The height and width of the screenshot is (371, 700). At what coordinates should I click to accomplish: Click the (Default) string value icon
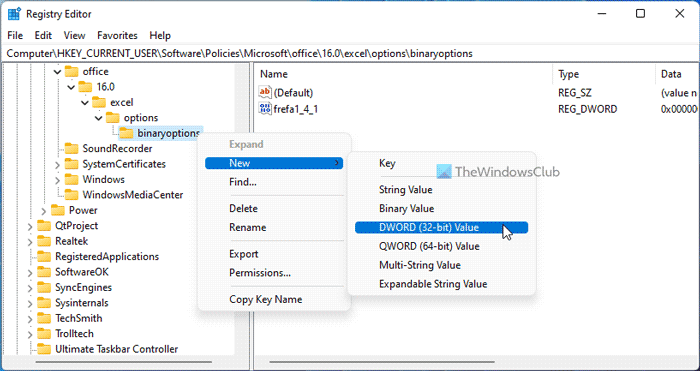pos(265,92)
